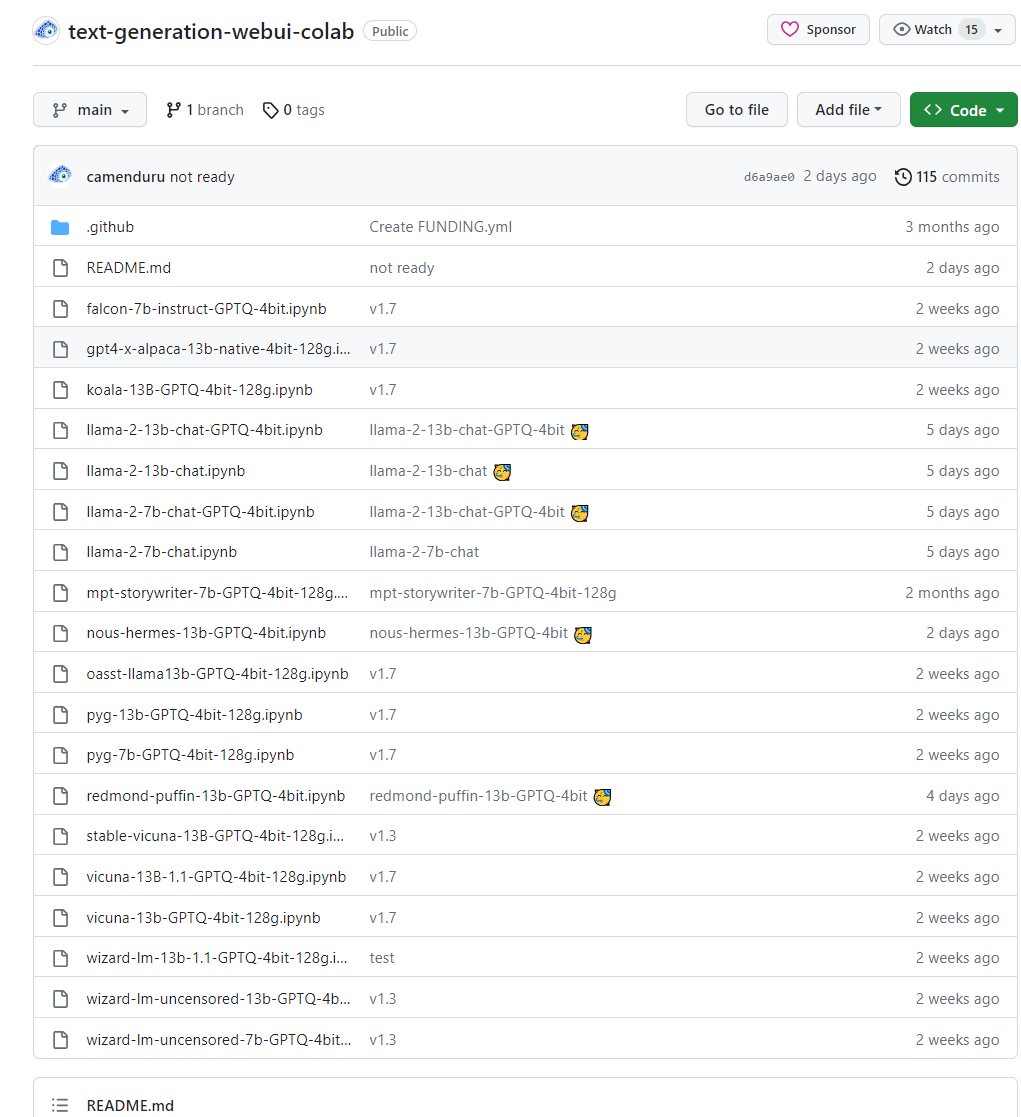Click the file icon for redmond-puffin-13b-GPTQ-4bit.ipynb
Screen dimensions: 1021x1117
pyautogui.click(x=61, y=796)
